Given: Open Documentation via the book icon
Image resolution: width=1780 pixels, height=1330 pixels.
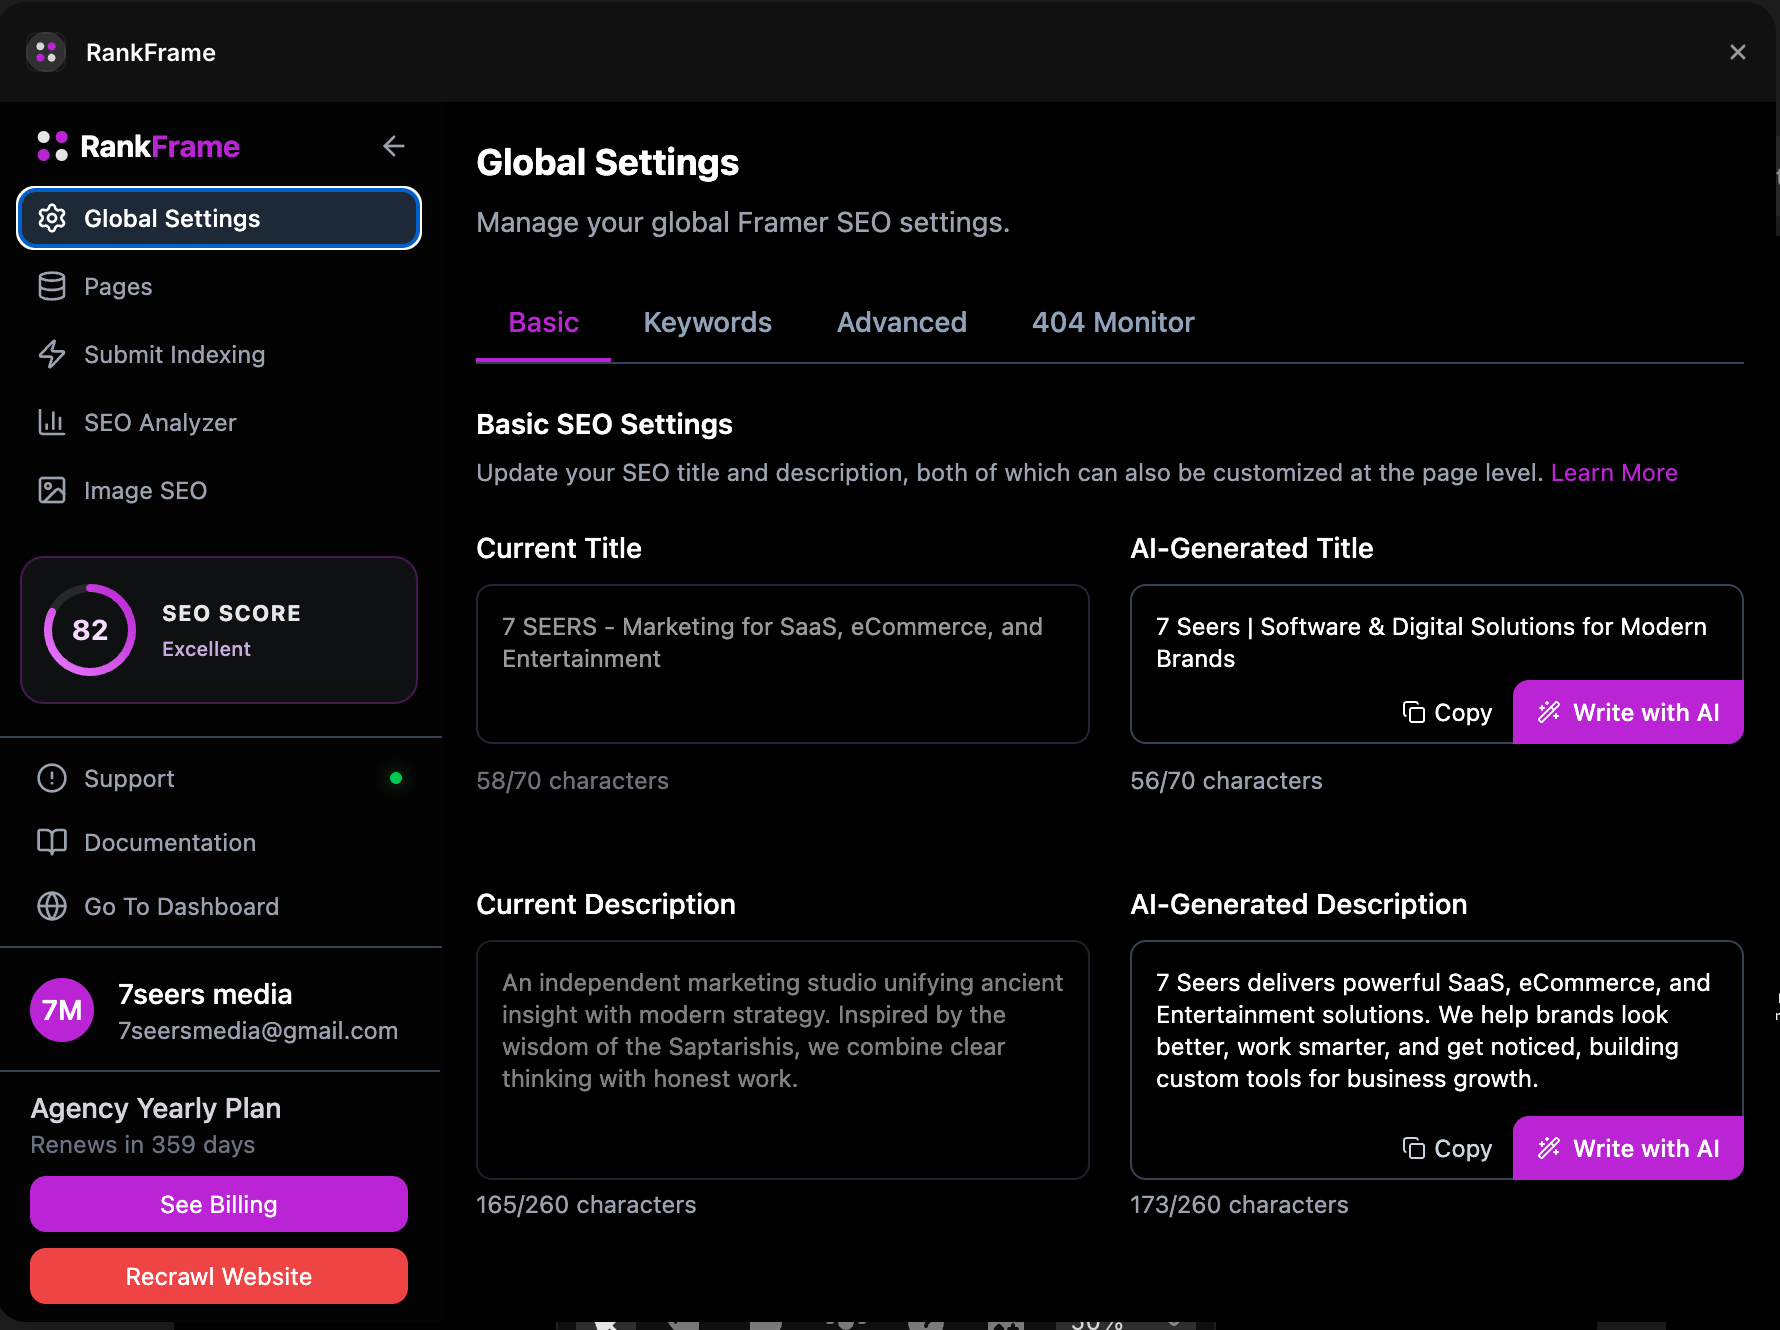Looking at the screenshot, I should click(51, 842).
